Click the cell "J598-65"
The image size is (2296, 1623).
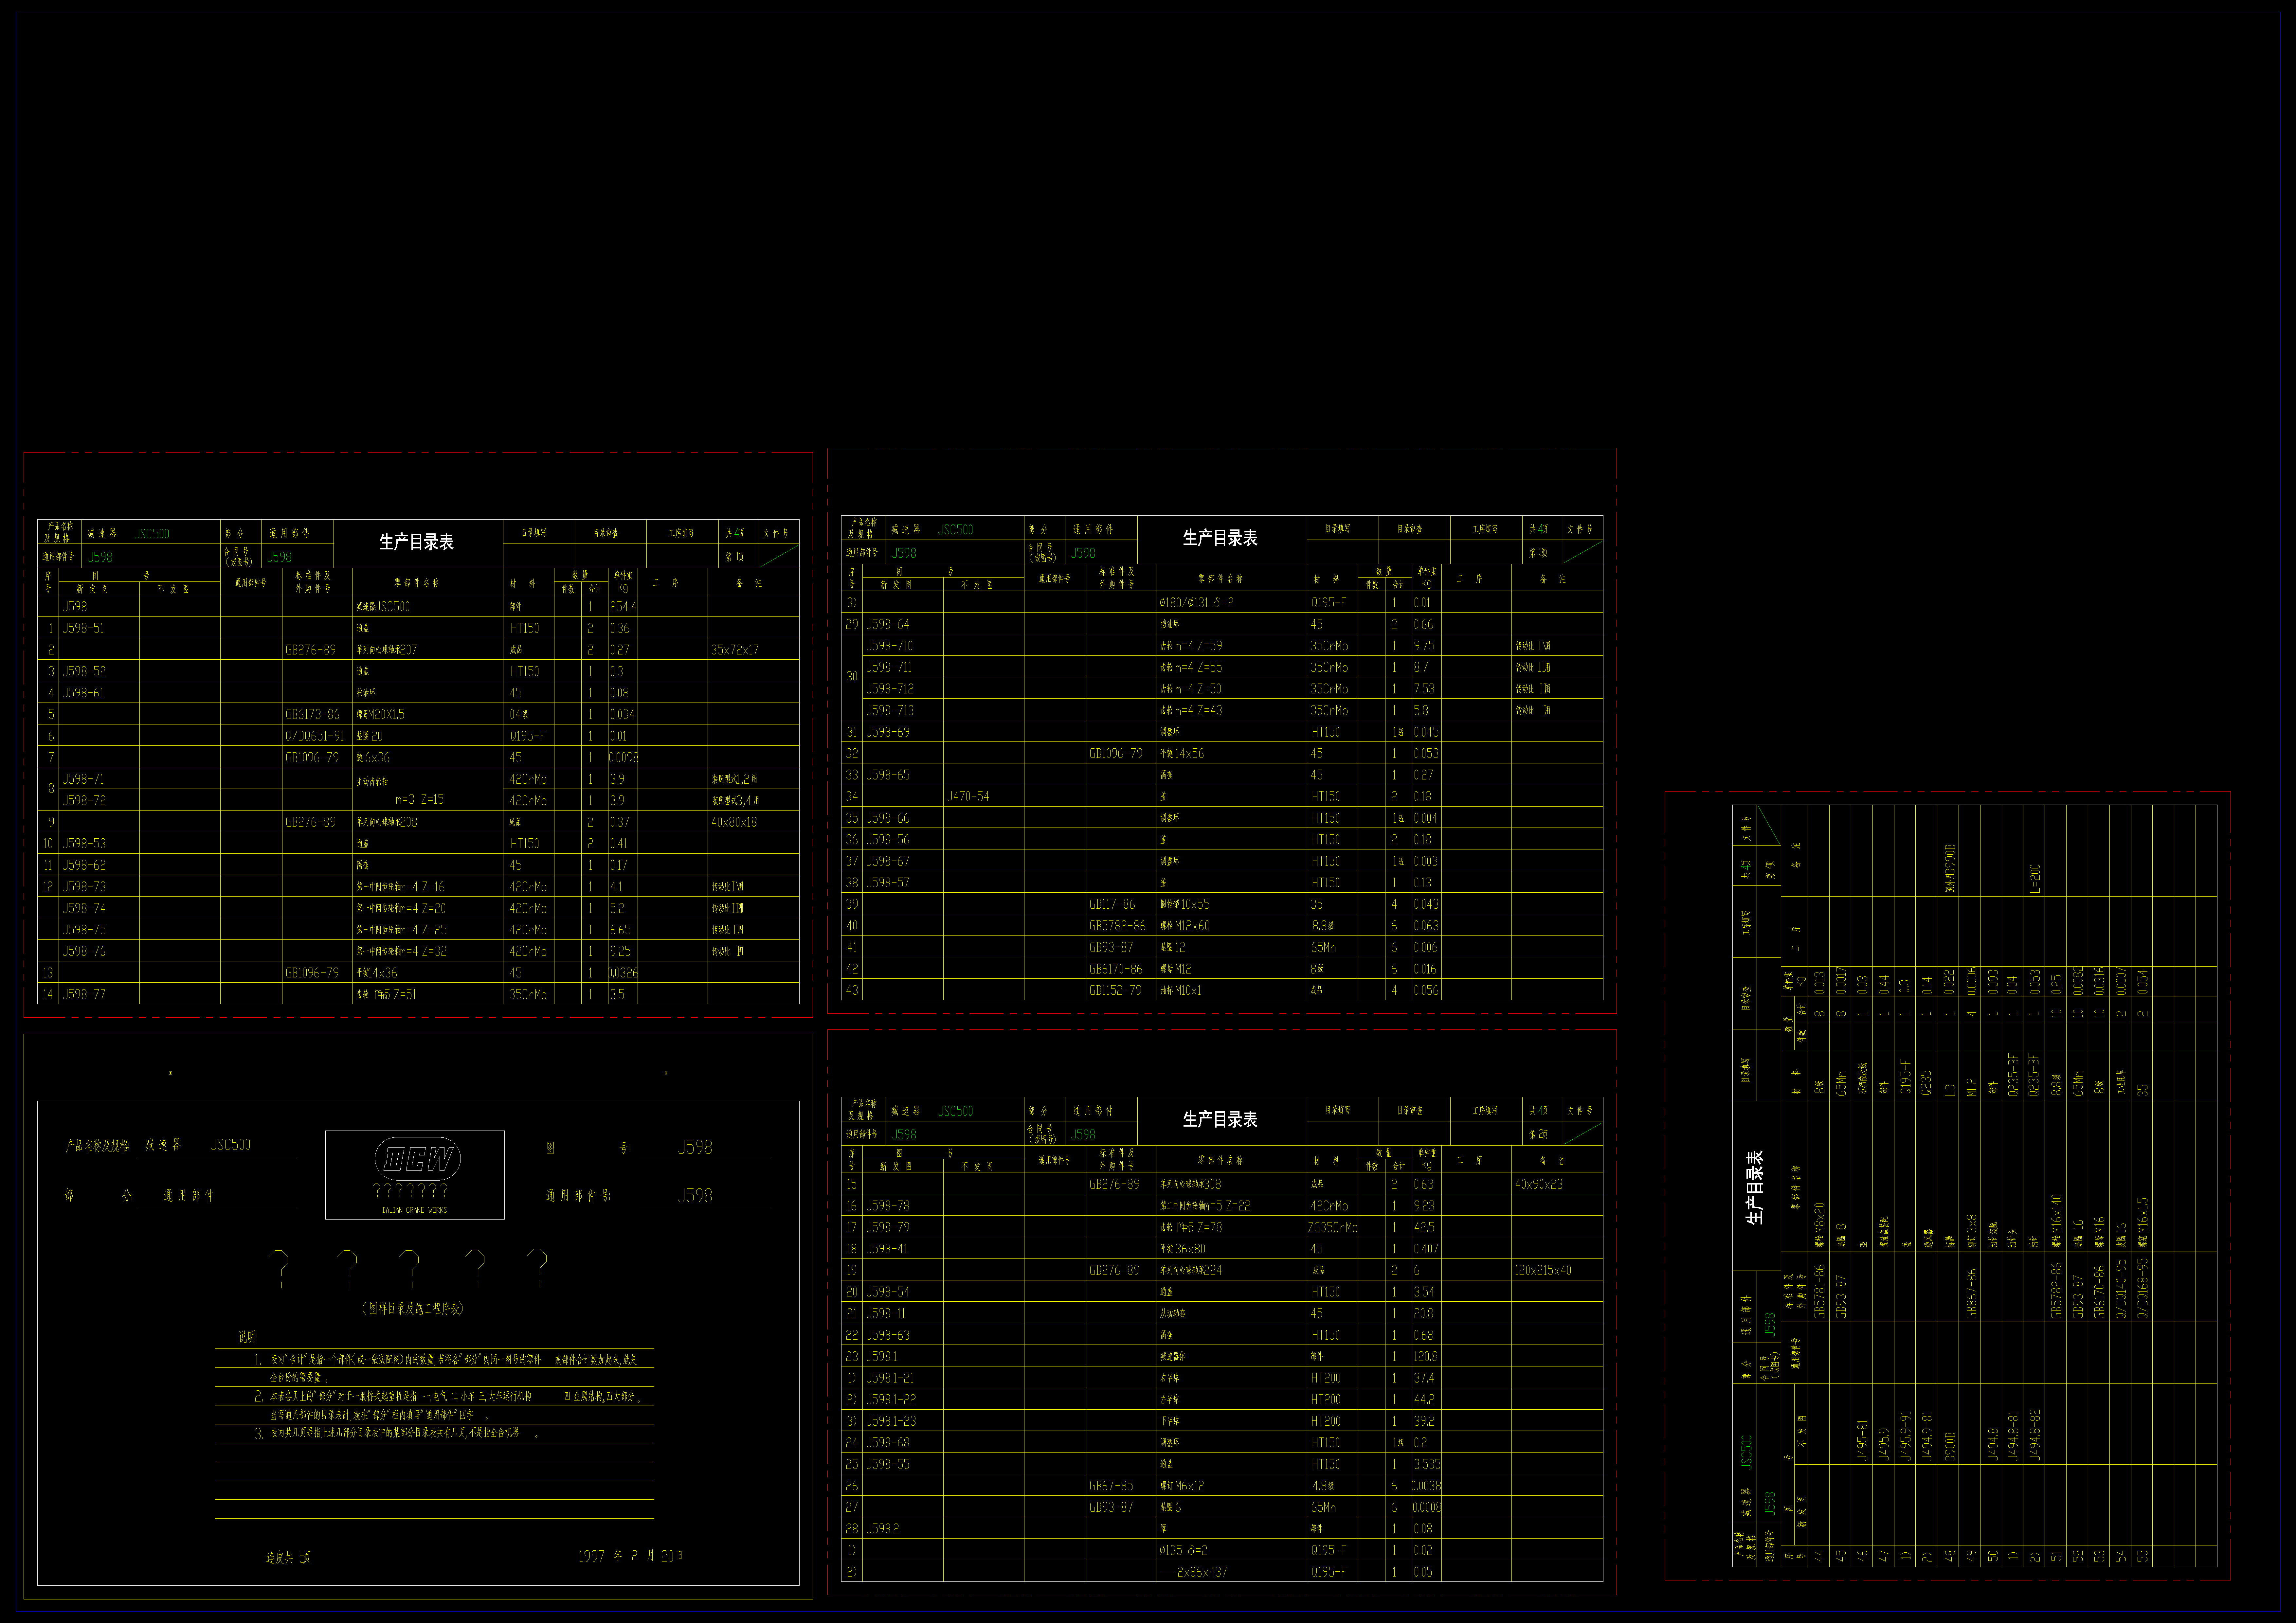[x=888, y=775]
